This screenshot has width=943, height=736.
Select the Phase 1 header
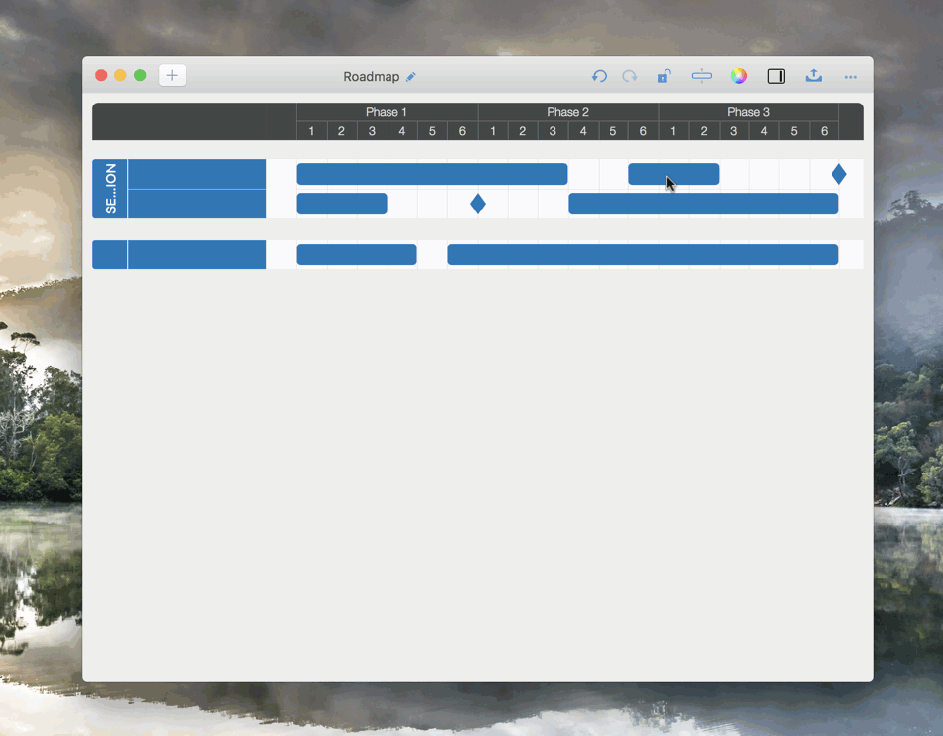[386, 112]
